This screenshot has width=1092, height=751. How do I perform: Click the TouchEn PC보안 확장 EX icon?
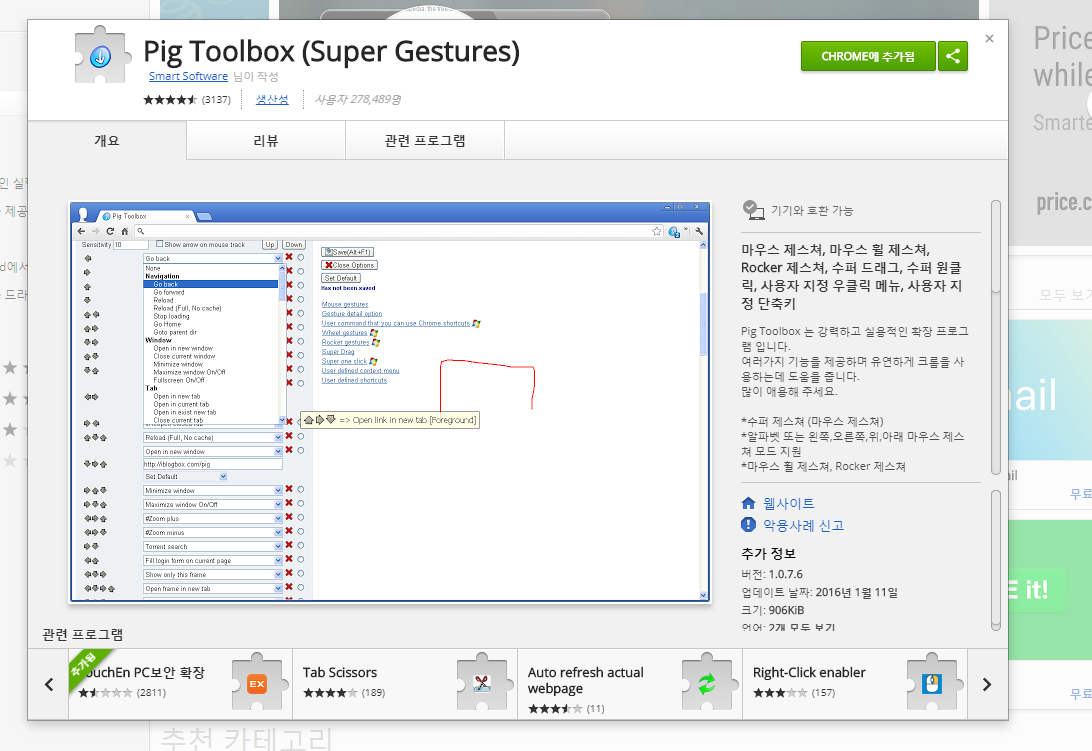tap(258, 683)
